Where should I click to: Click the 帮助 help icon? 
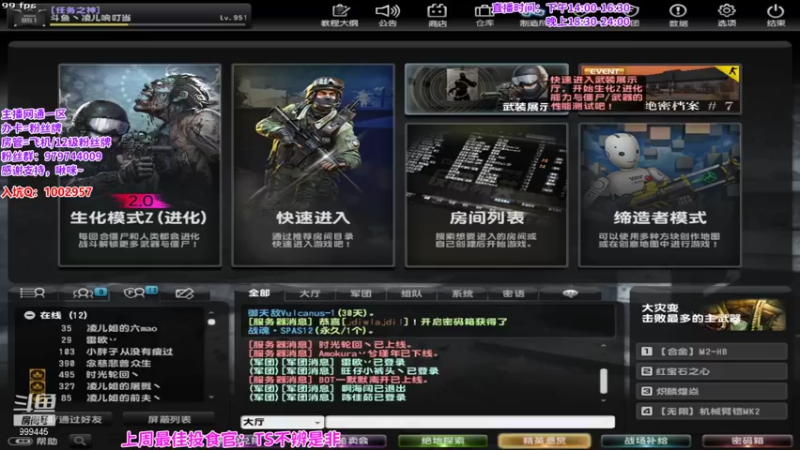[x=35, y=441]
